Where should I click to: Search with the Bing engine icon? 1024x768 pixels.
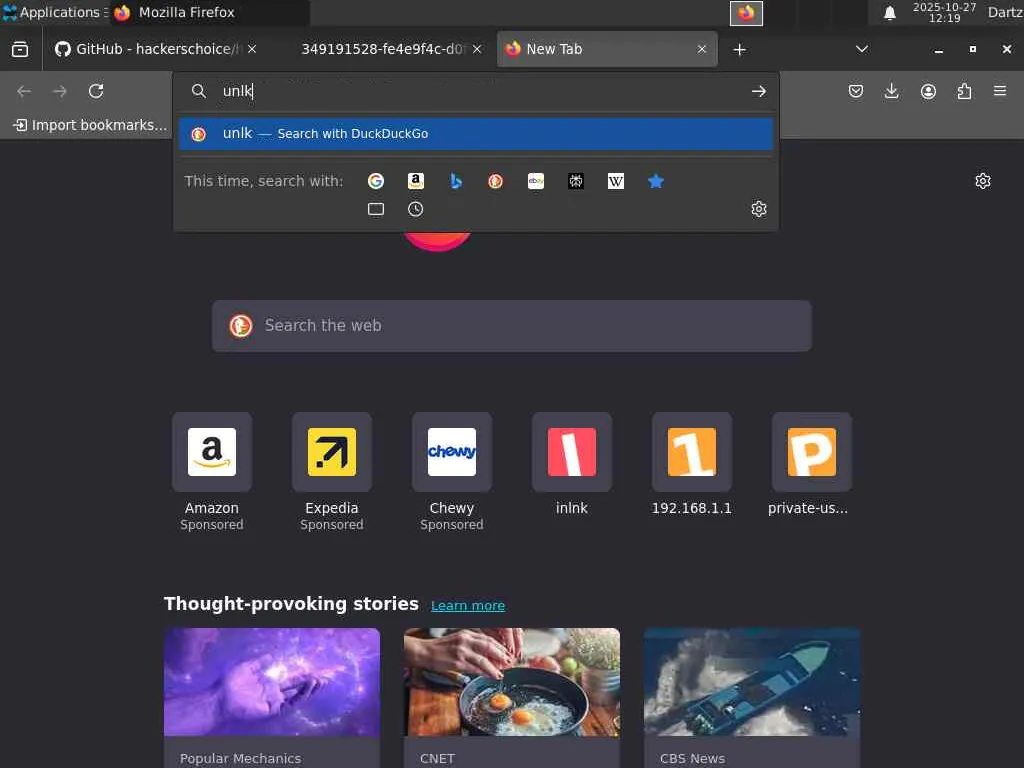click(x=456, y=181)
